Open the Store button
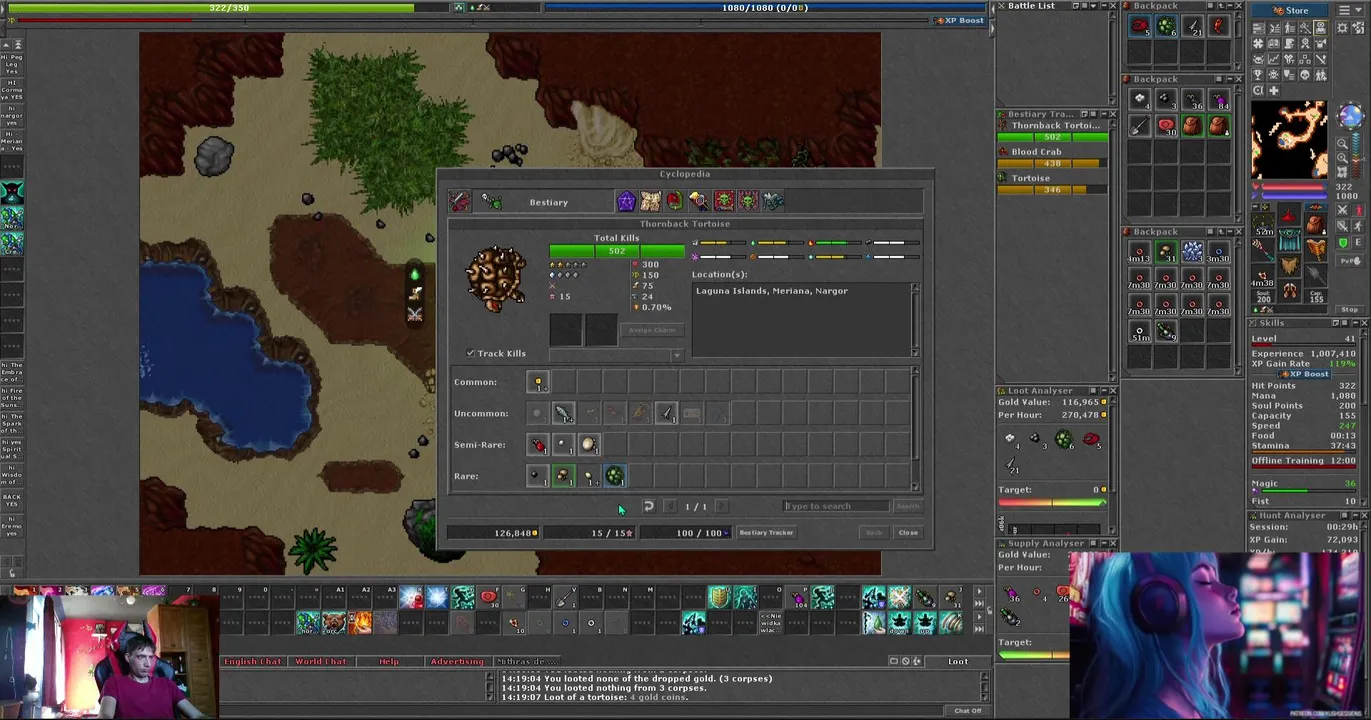Viewport: 1371px width, 720px height. 1288,10
